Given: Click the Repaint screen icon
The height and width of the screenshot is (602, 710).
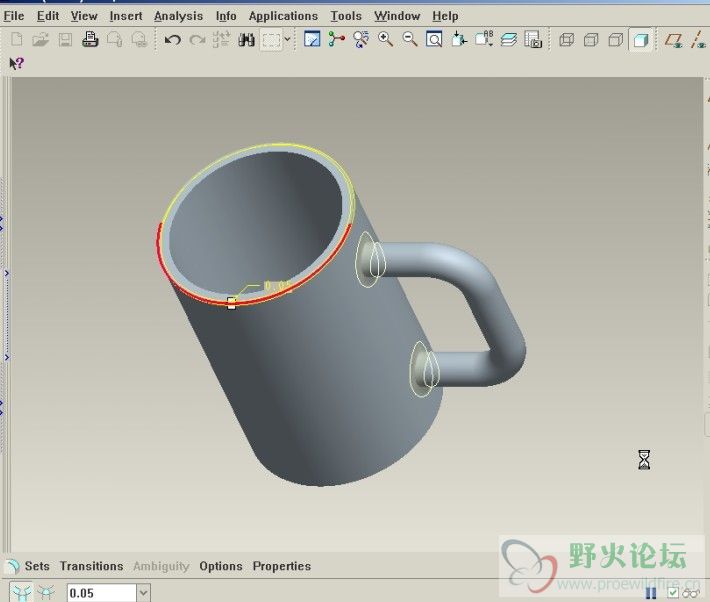Looking at the screenshot, I should coord(312,39).
